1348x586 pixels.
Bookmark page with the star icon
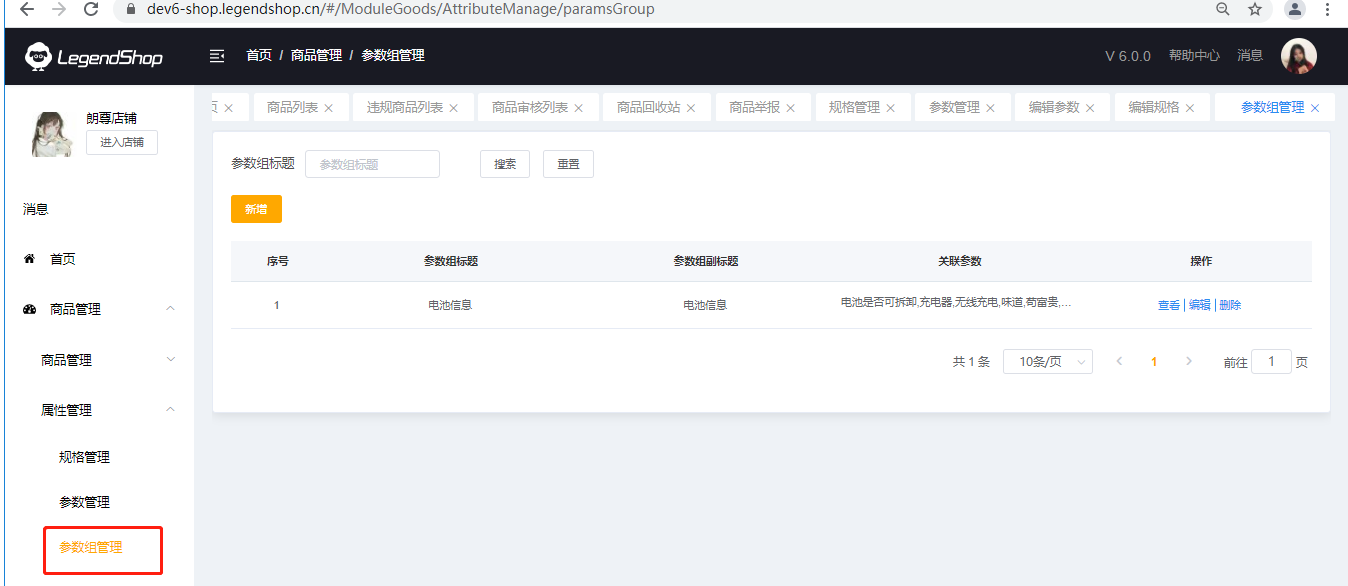click(x=1255, y=9)
